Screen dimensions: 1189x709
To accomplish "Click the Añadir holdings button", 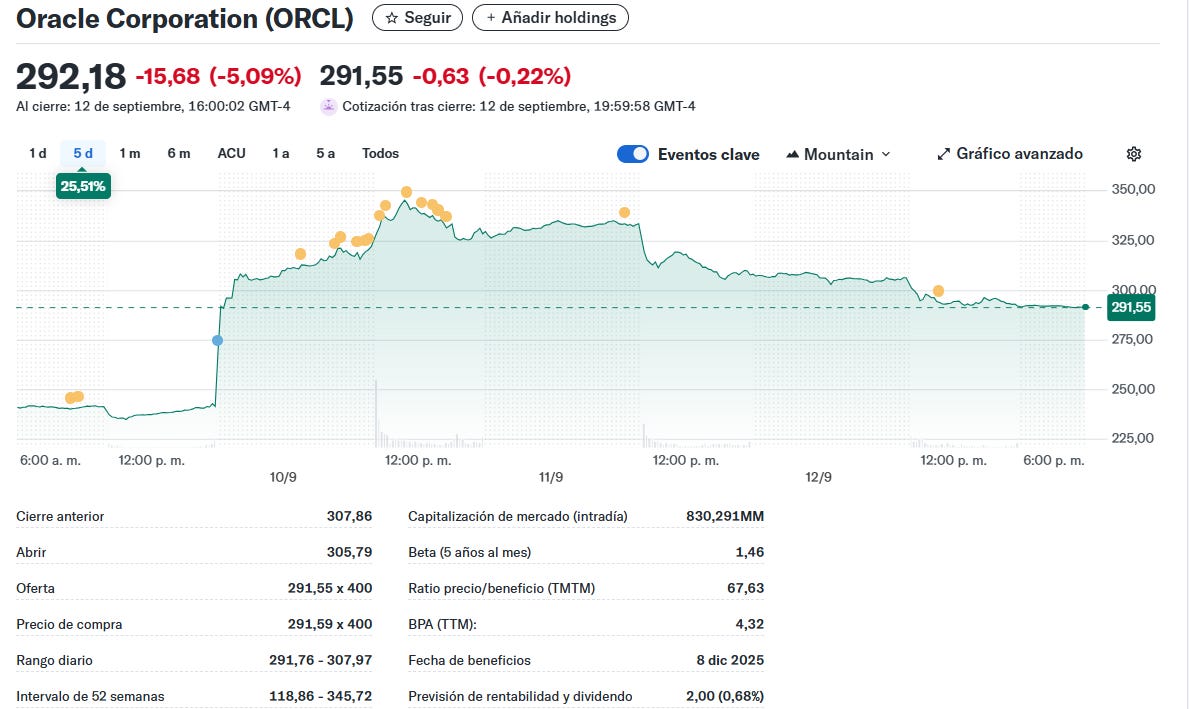I will (x=550, y=17).
